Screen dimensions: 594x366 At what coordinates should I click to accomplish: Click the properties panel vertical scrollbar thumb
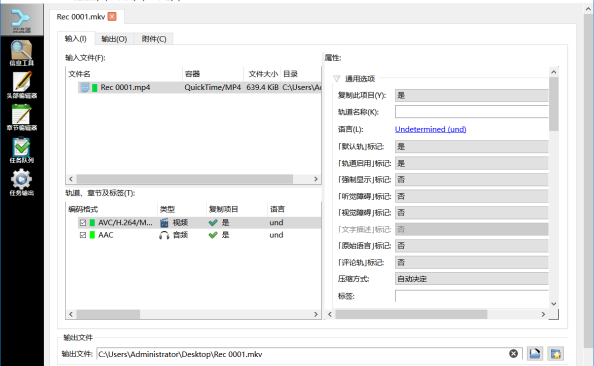pos(553,104)
